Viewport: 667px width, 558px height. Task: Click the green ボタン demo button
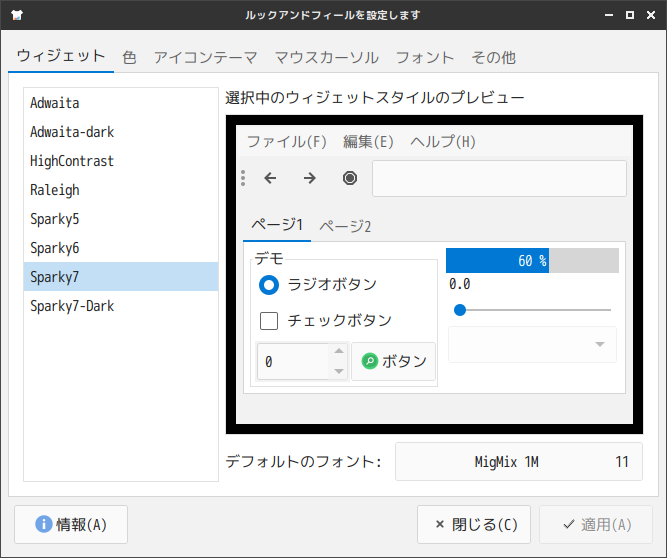pos(393,362)
